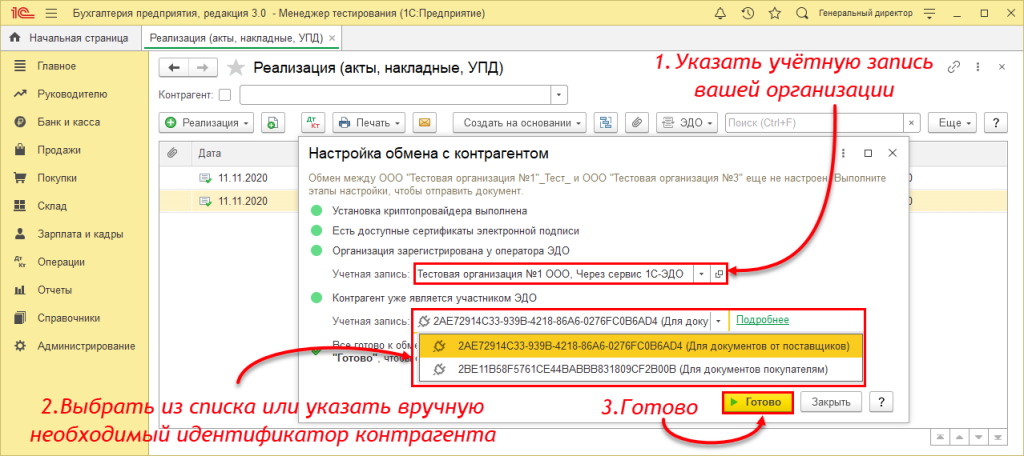Screen dimensions: 1024x456
Task: Select identifier 2BE11B58F5761 (Для документов покупателям)
Action: point(641,370)
